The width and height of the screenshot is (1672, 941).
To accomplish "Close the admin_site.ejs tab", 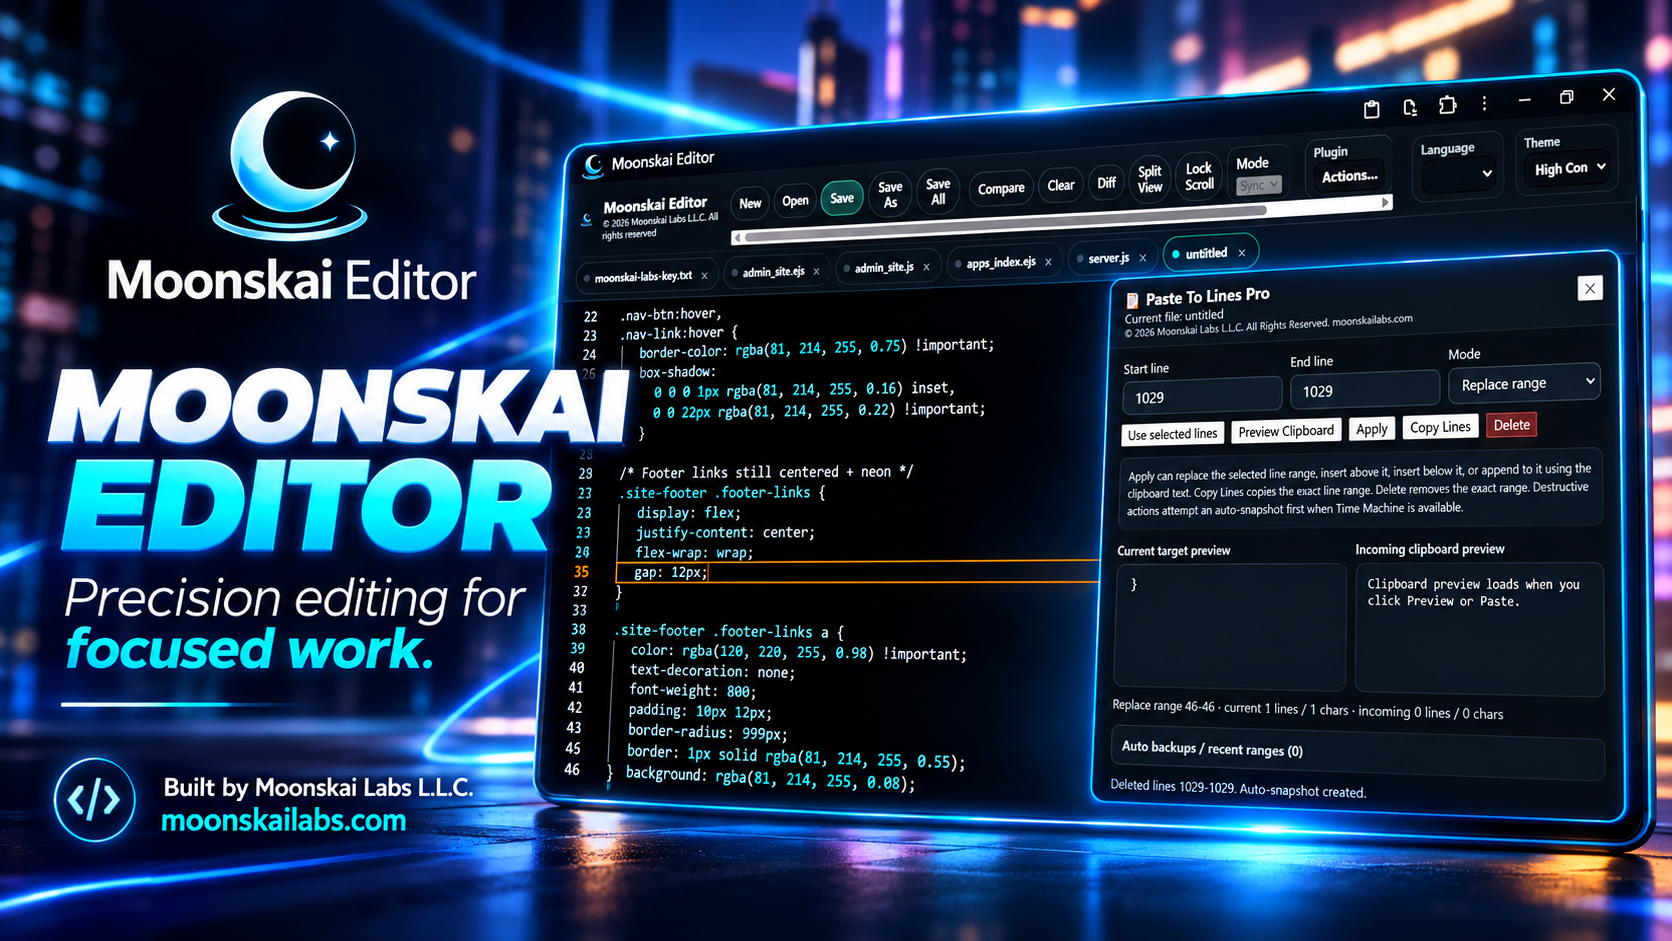I will [x=816, y=271].
